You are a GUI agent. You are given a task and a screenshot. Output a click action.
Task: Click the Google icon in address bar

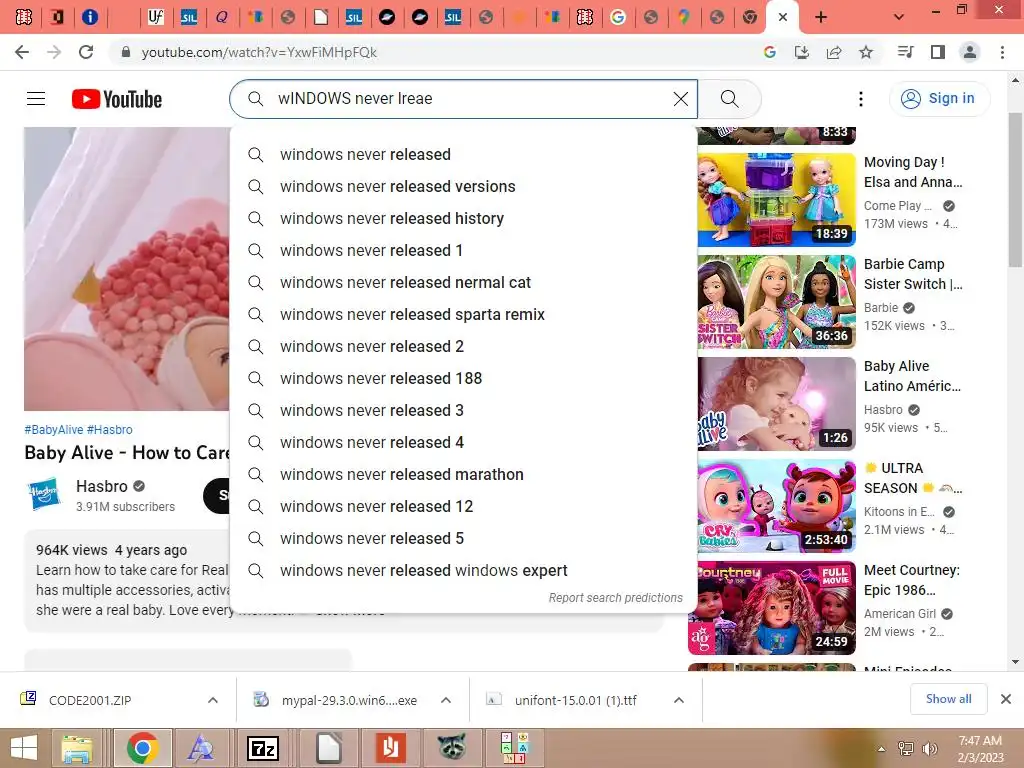(x=770, y=52)
